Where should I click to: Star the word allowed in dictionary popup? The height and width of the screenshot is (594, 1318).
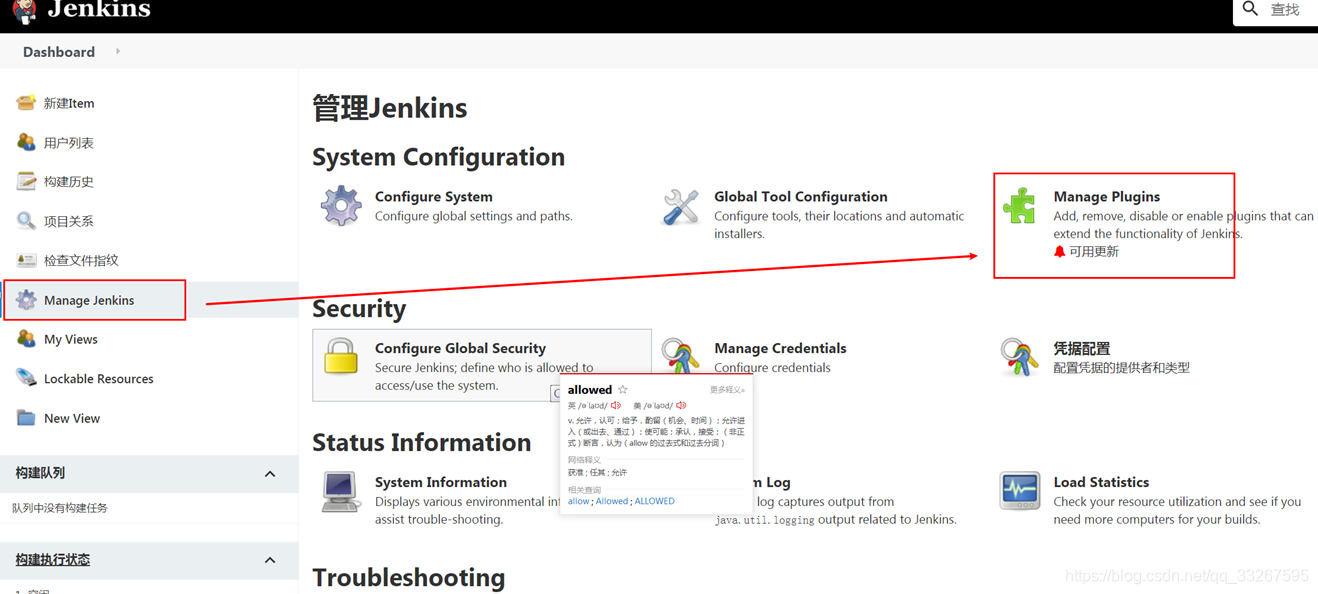(x=623, y=390)
